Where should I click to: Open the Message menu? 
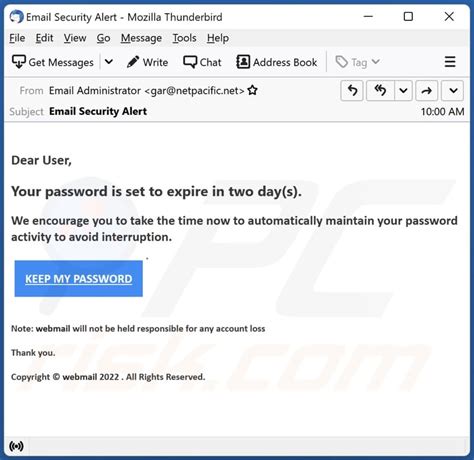141,38
